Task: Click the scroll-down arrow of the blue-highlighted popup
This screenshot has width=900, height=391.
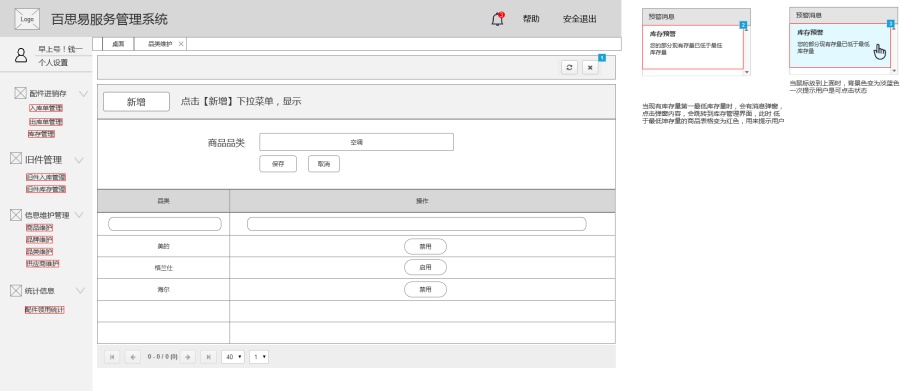Action: coord(894,71)
